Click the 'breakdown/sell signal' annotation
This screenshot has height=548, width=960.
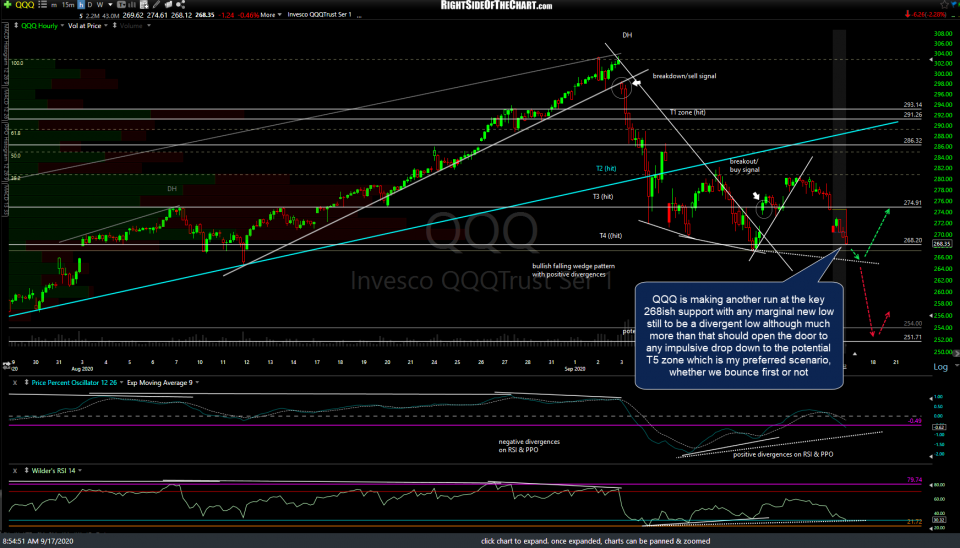pos(684,77)
